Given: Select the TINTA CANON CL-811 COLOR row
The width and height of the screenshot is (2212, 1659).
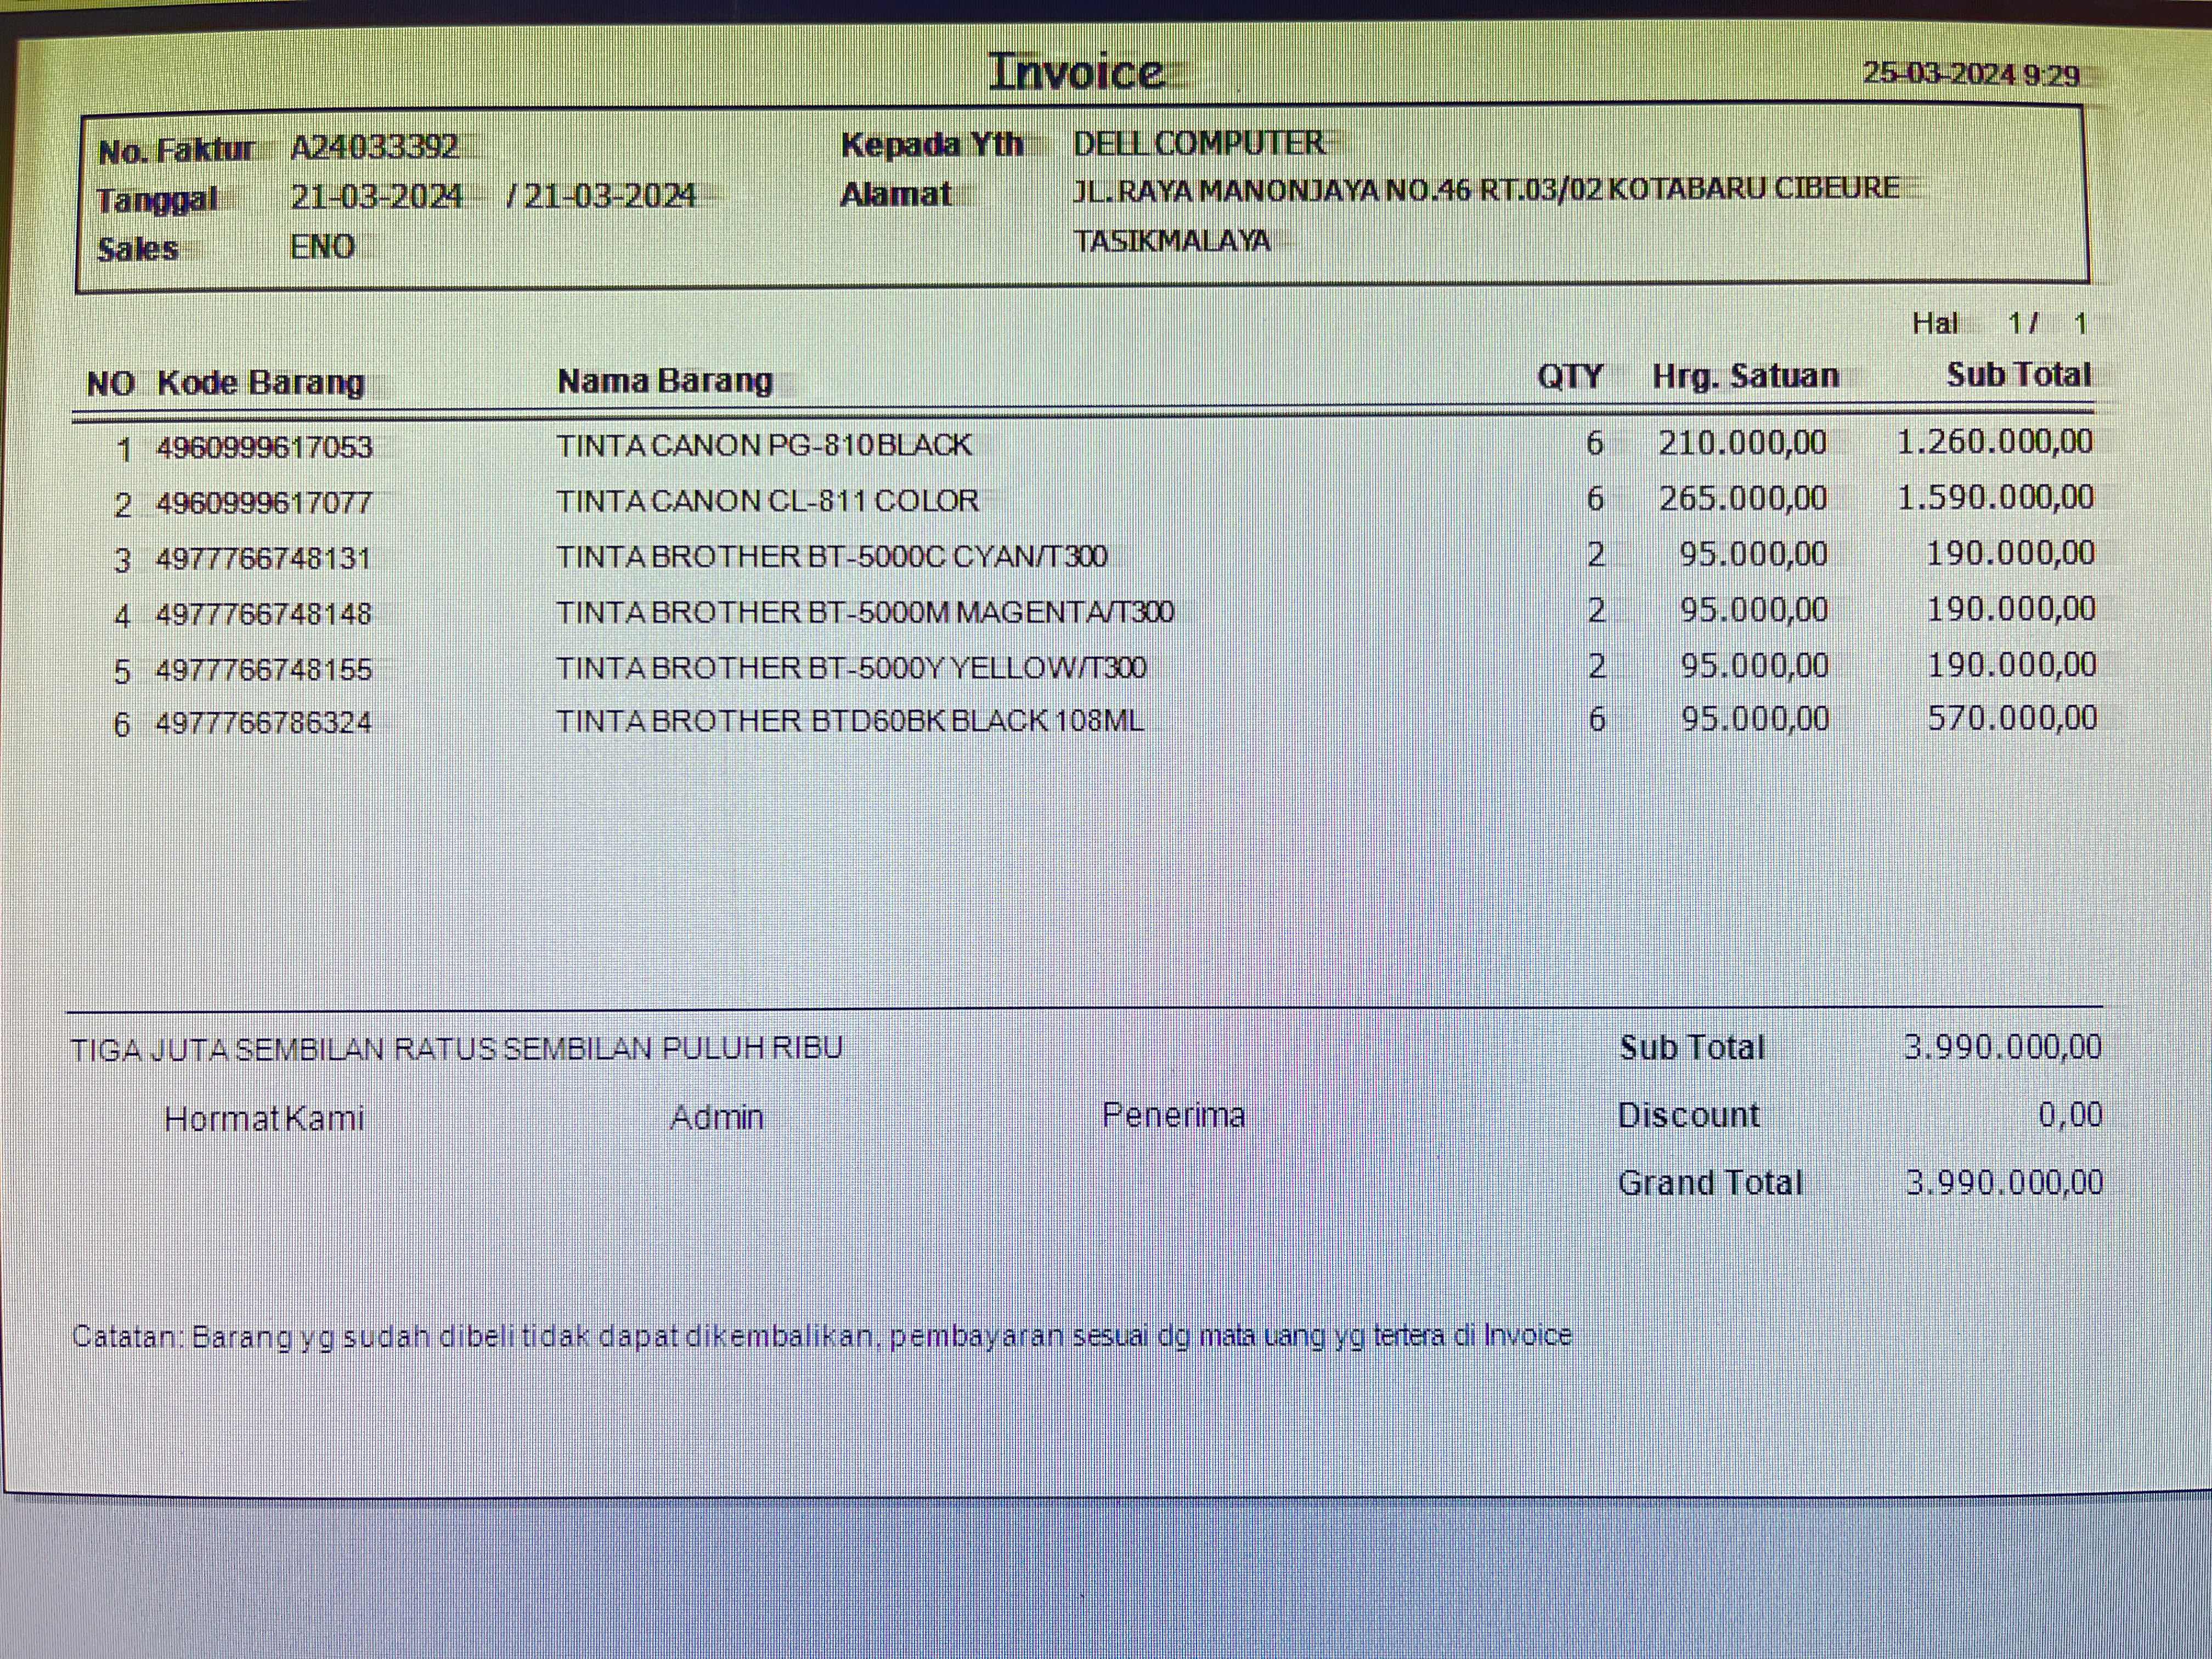Looking at the screenshot, I should (767, 500).
